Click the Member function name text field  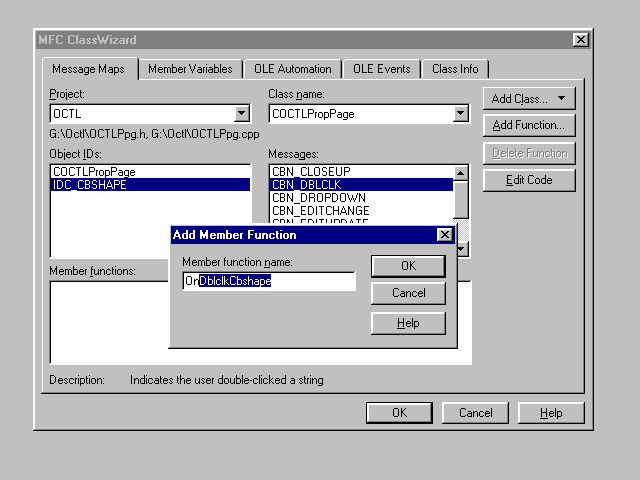click(x=269, y=281)
